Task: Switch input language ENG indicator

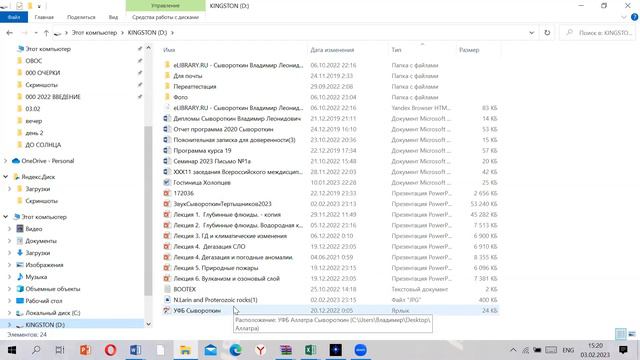Action: 568,350
